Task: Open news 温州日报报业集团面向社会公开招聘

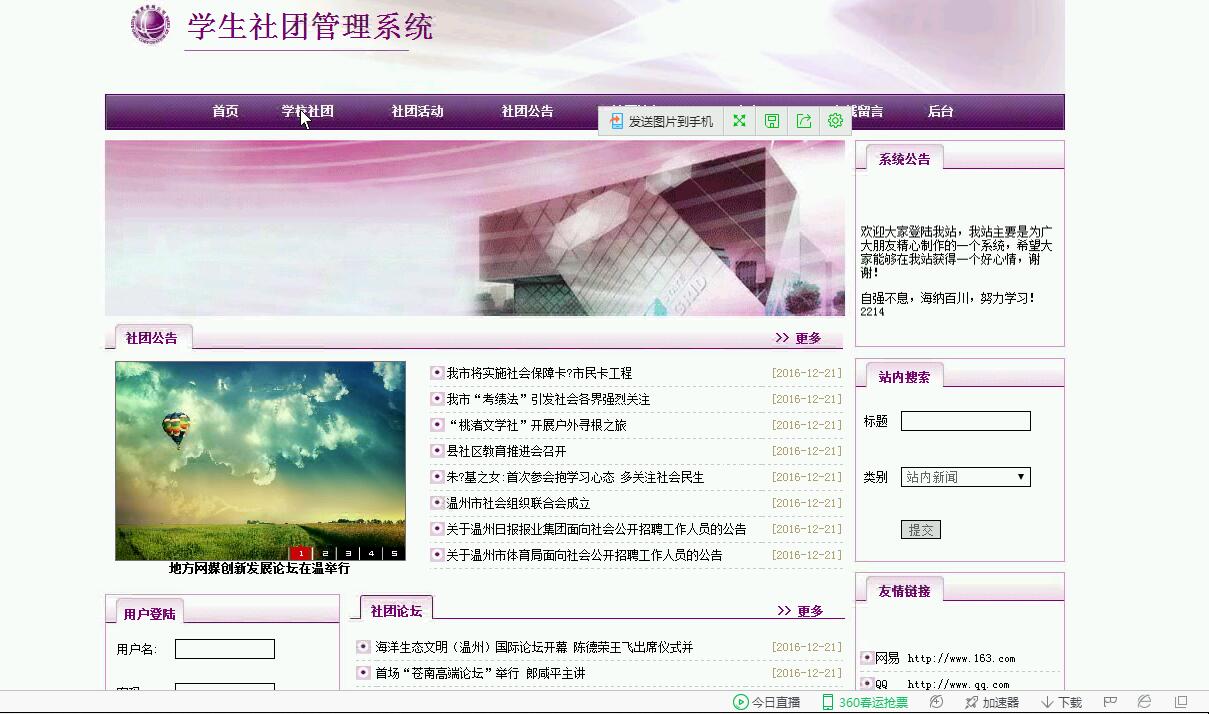Action: click(x=596, y=529)
